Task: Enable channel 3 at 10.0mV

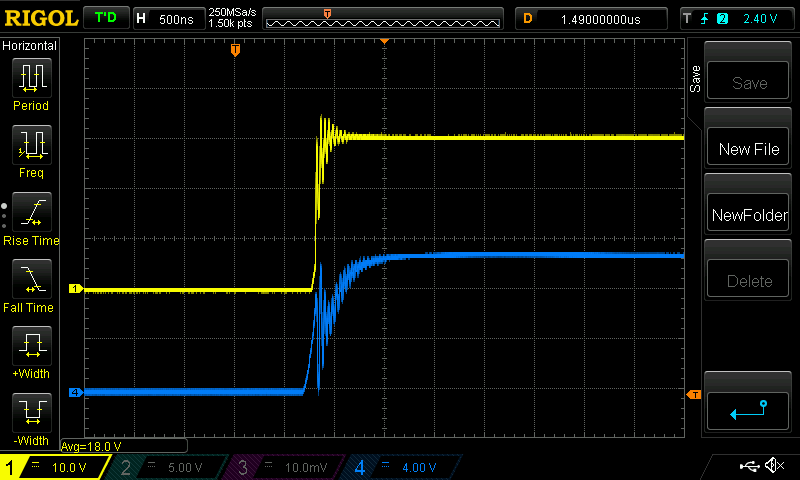Action: (285, 467)
